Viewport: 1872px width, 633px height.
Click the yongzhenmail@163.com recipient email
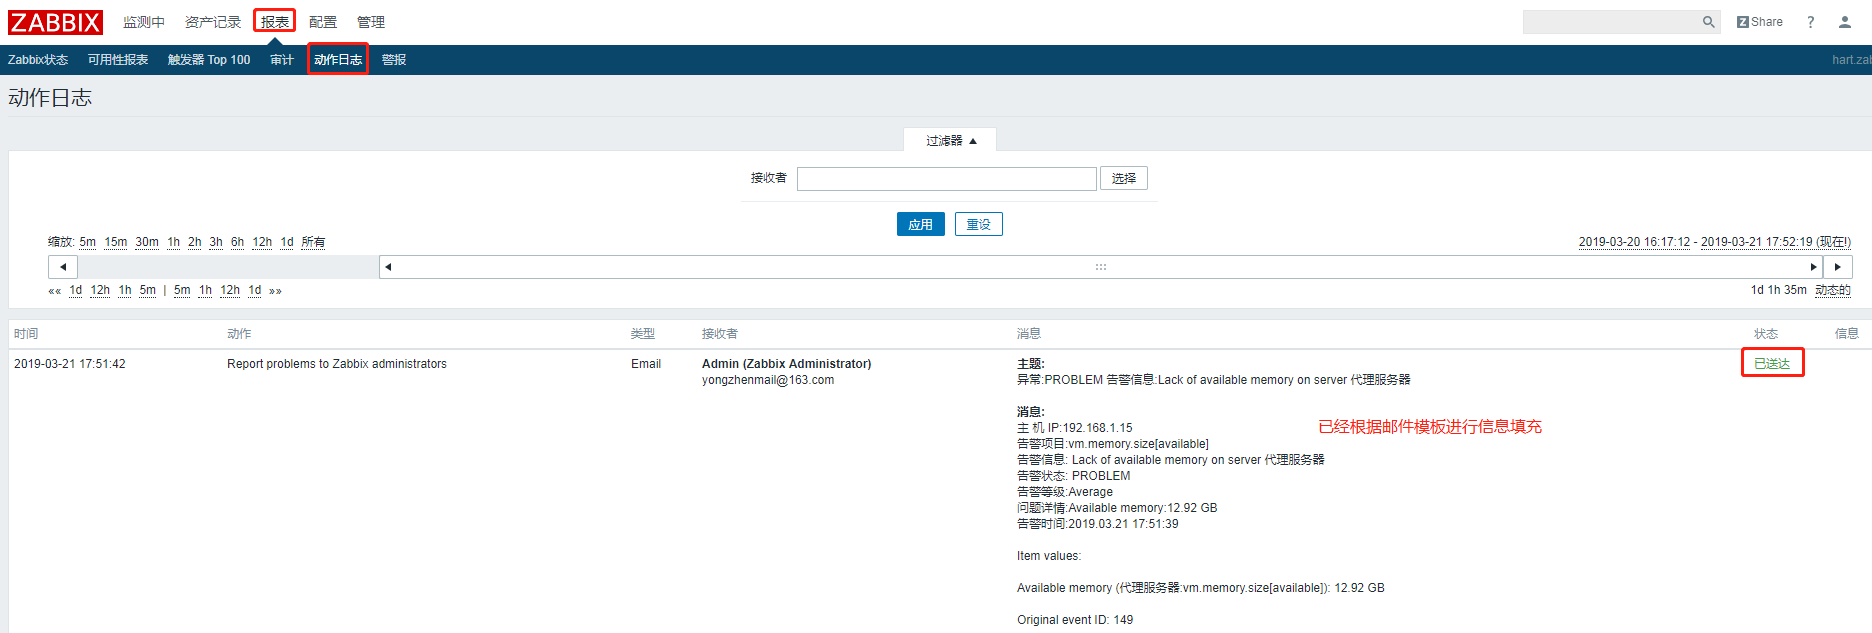[x=768, y=380]
